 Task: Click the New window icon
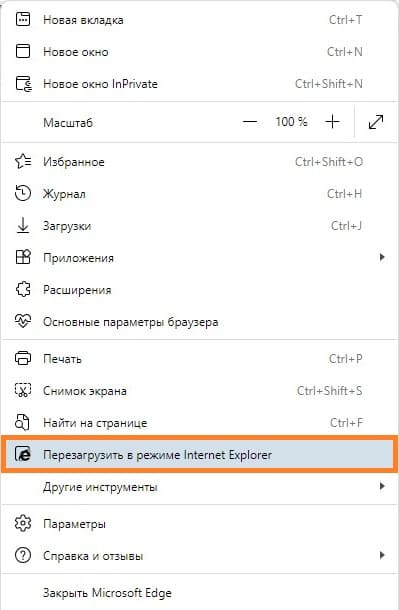[23, 51]
